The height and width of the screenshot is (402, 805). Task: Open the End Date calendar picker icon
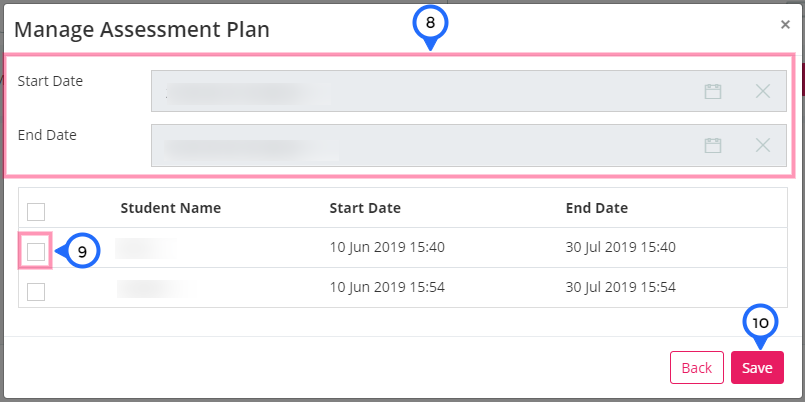713,145
